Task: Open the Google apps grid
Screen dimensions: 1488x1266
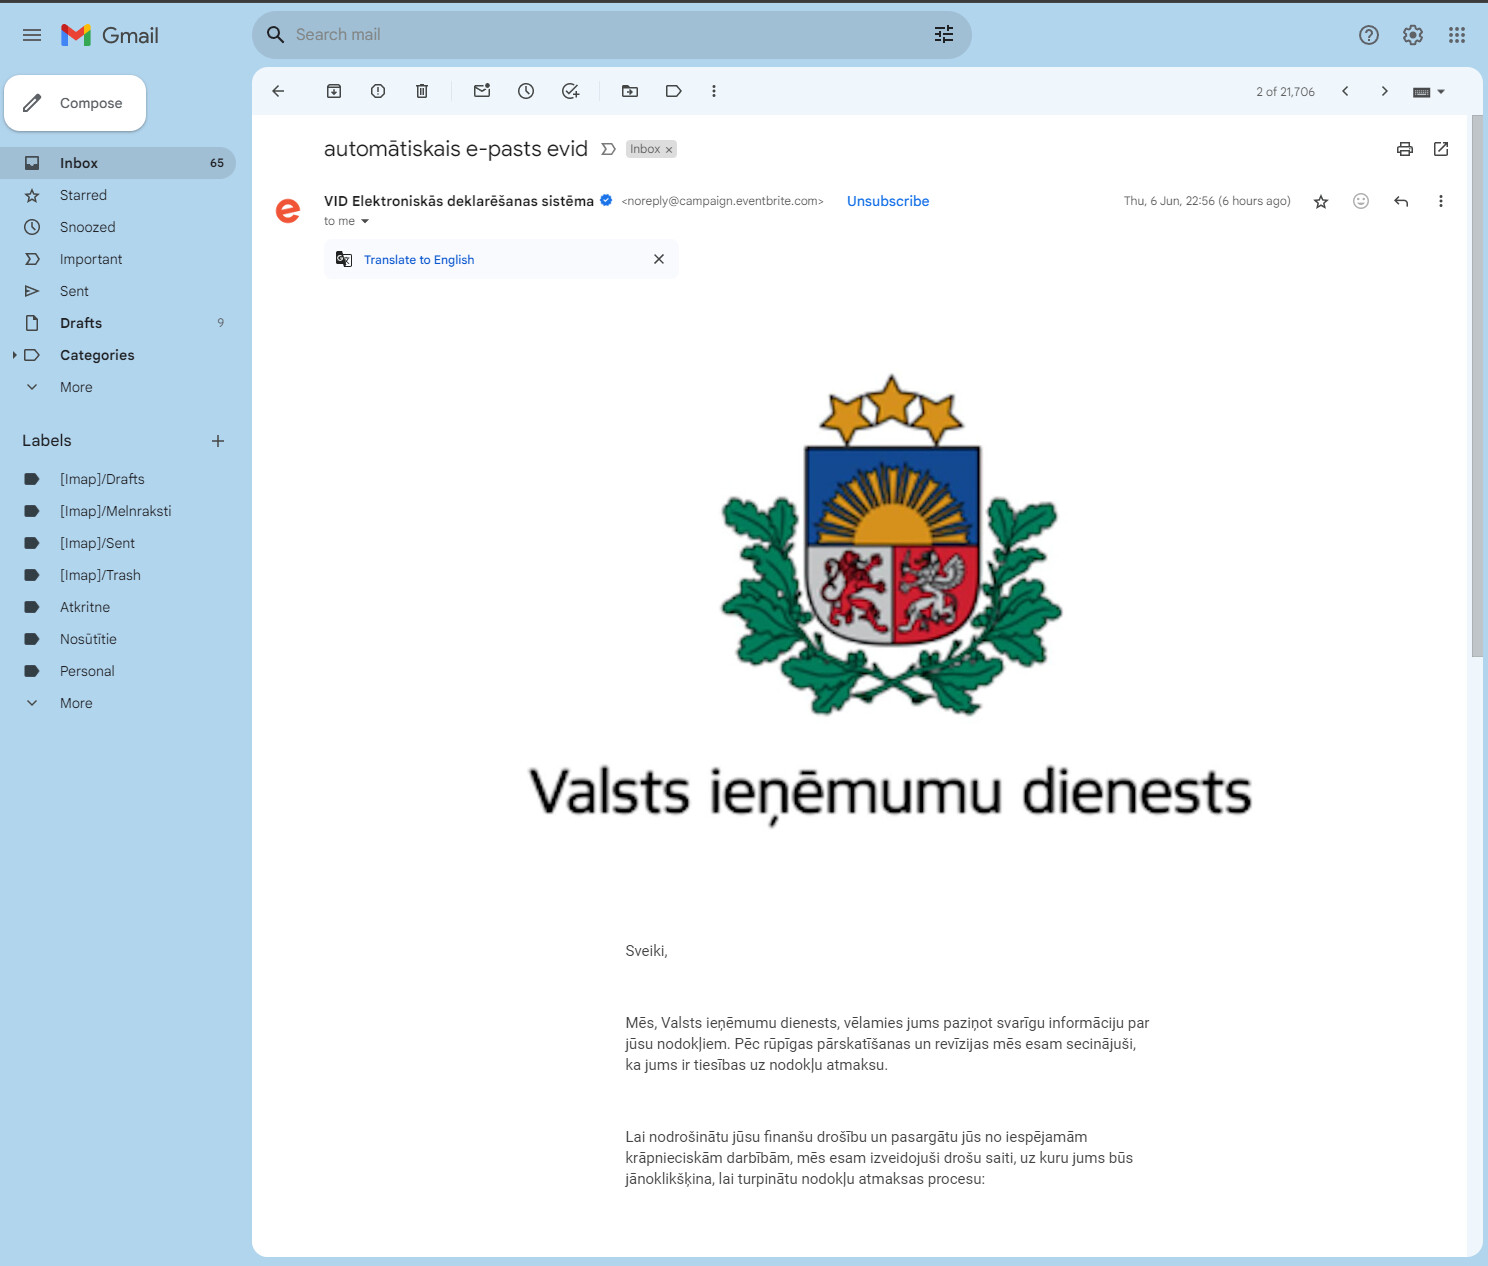Action: [x=1457, y=35]
